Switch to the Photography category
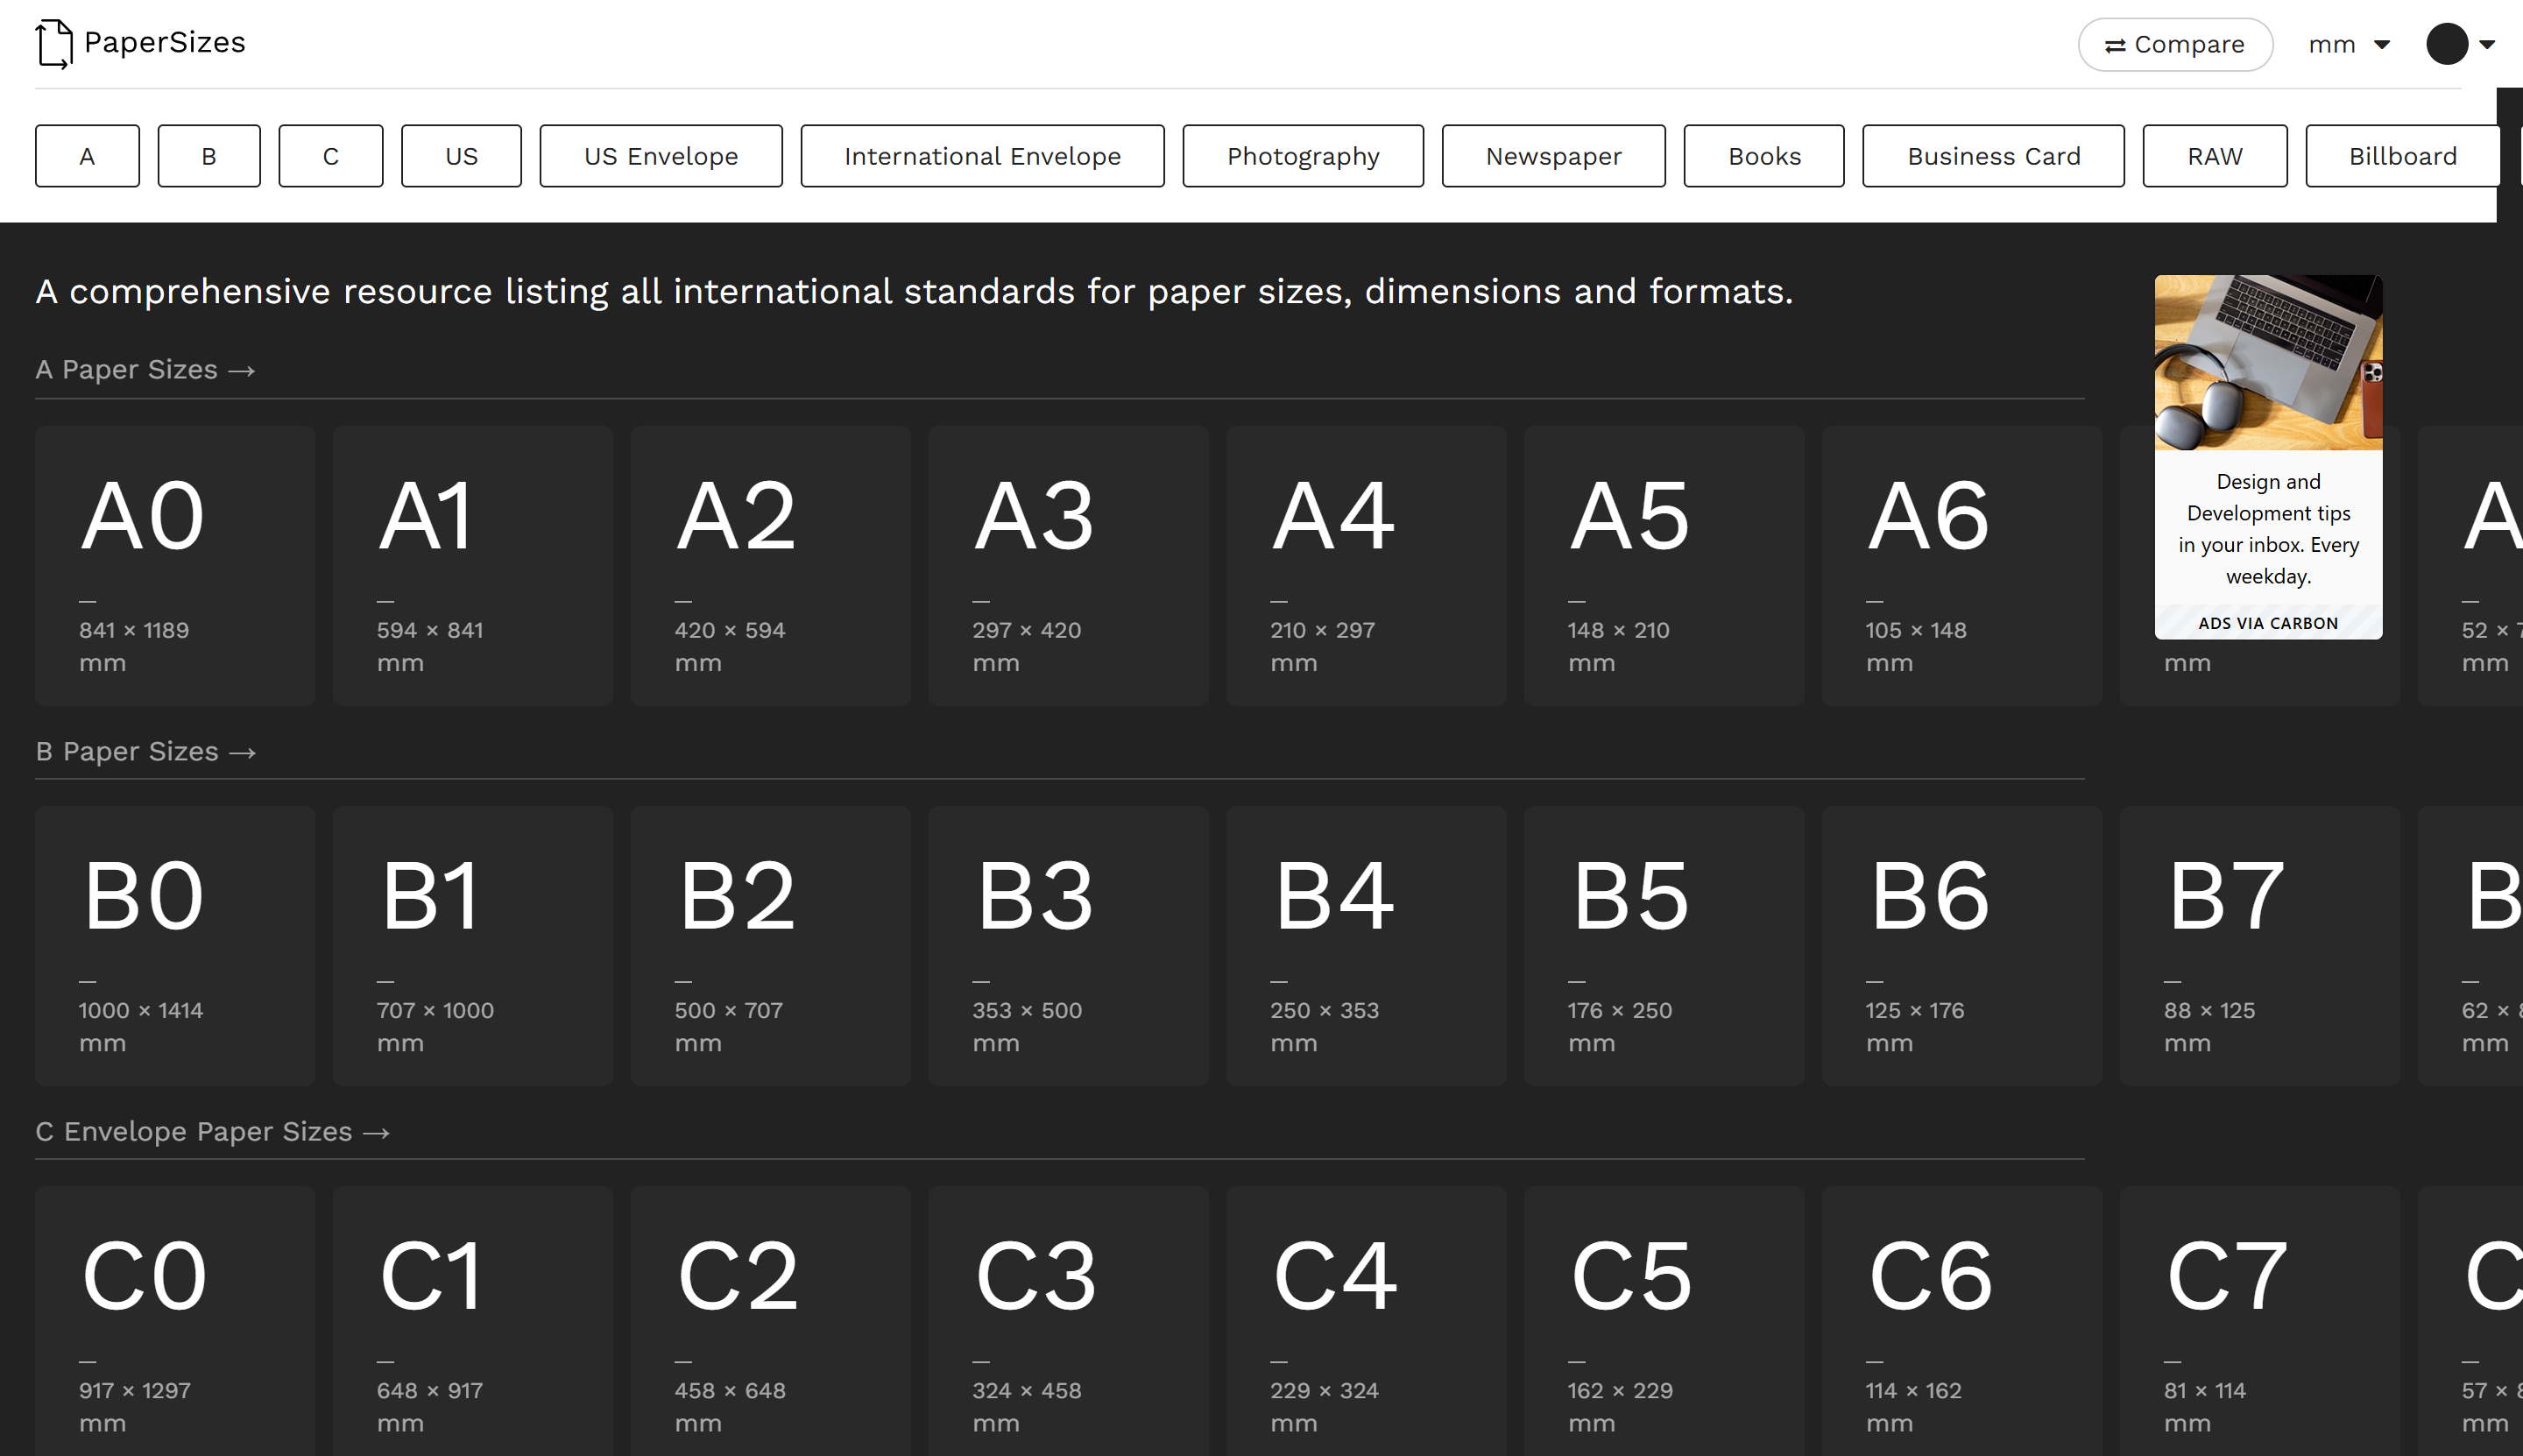Screen dimensions: 2523x1456 [1302, 156]
